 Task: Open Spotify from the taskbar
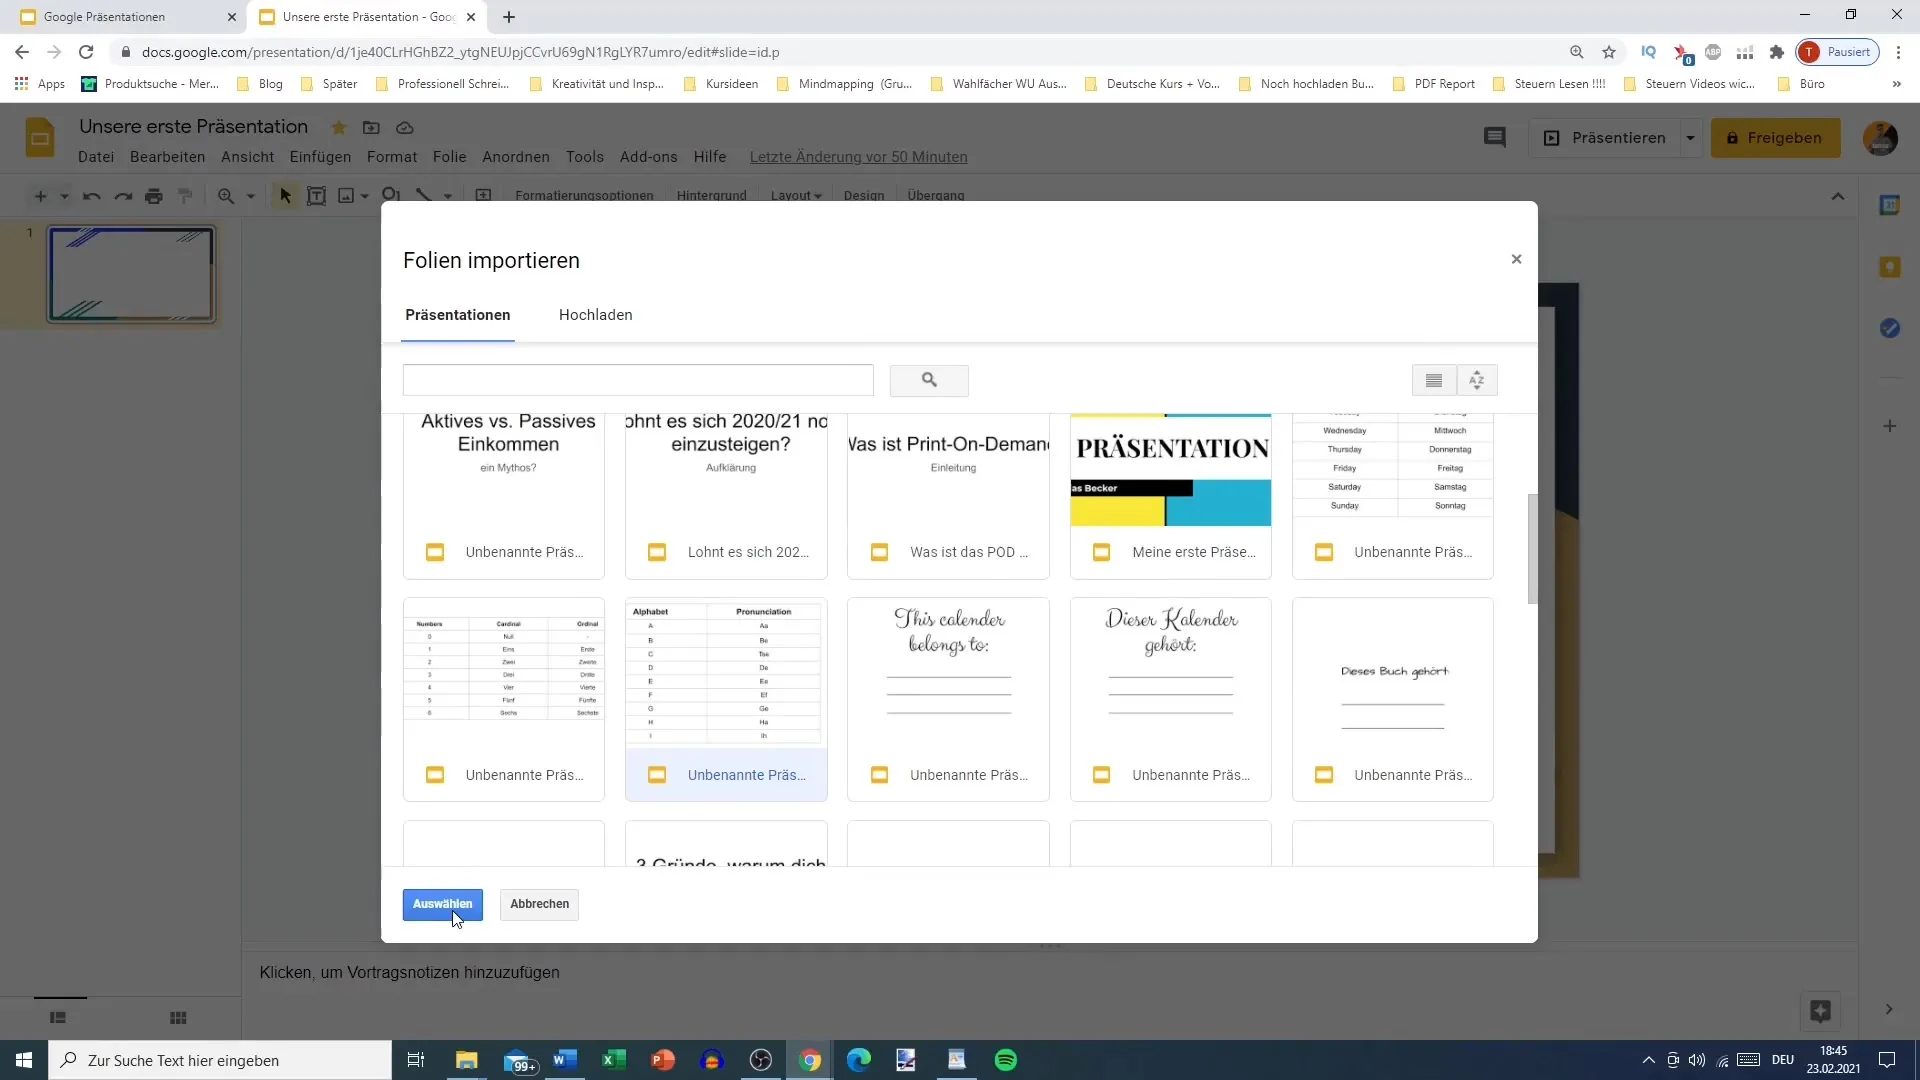[x=1006, y=1060]
